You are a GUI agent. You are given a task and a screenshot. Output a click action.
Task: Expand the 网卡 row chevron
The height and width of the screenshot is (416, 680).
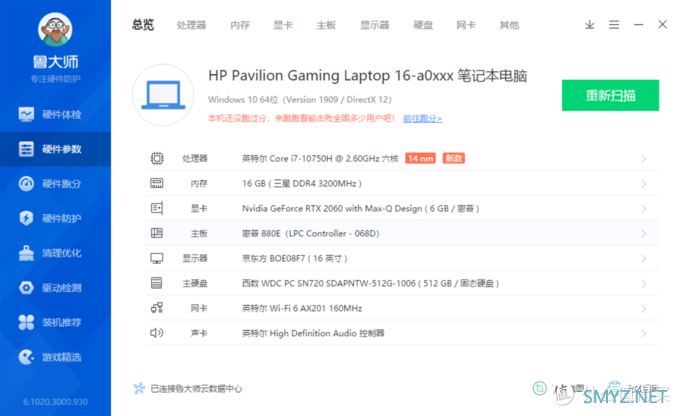click(644, 308)
